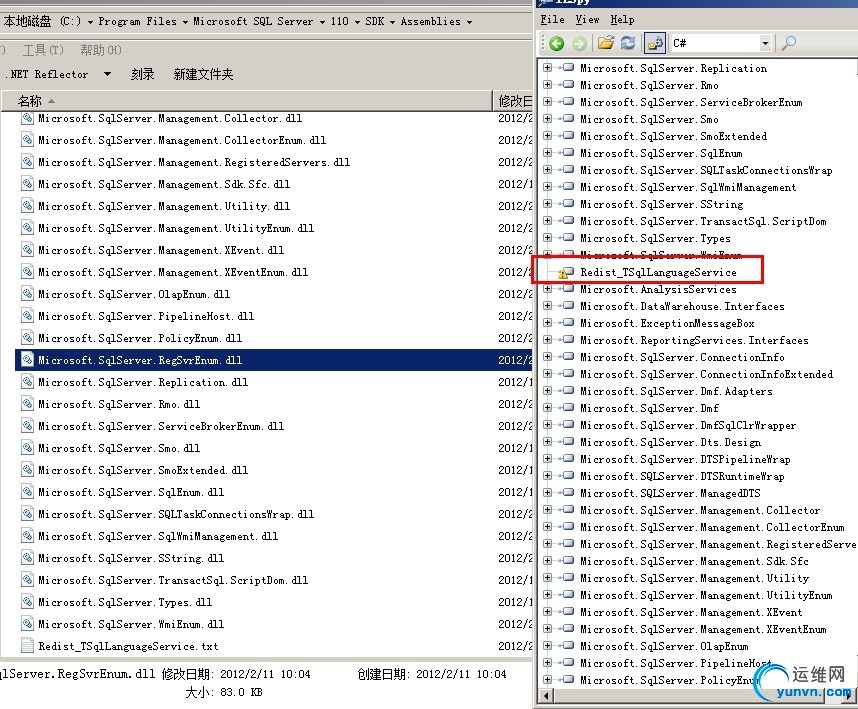Select Microsoft.SqlServer.Types.dll file
The height and width of the screenshot is (709, 858).
(x=125, y=602)
